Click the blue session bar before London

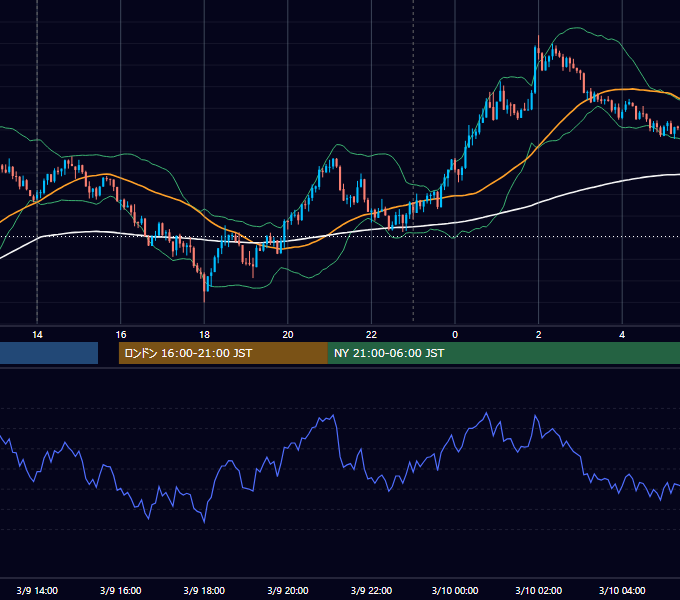click(x=49, y=353)
